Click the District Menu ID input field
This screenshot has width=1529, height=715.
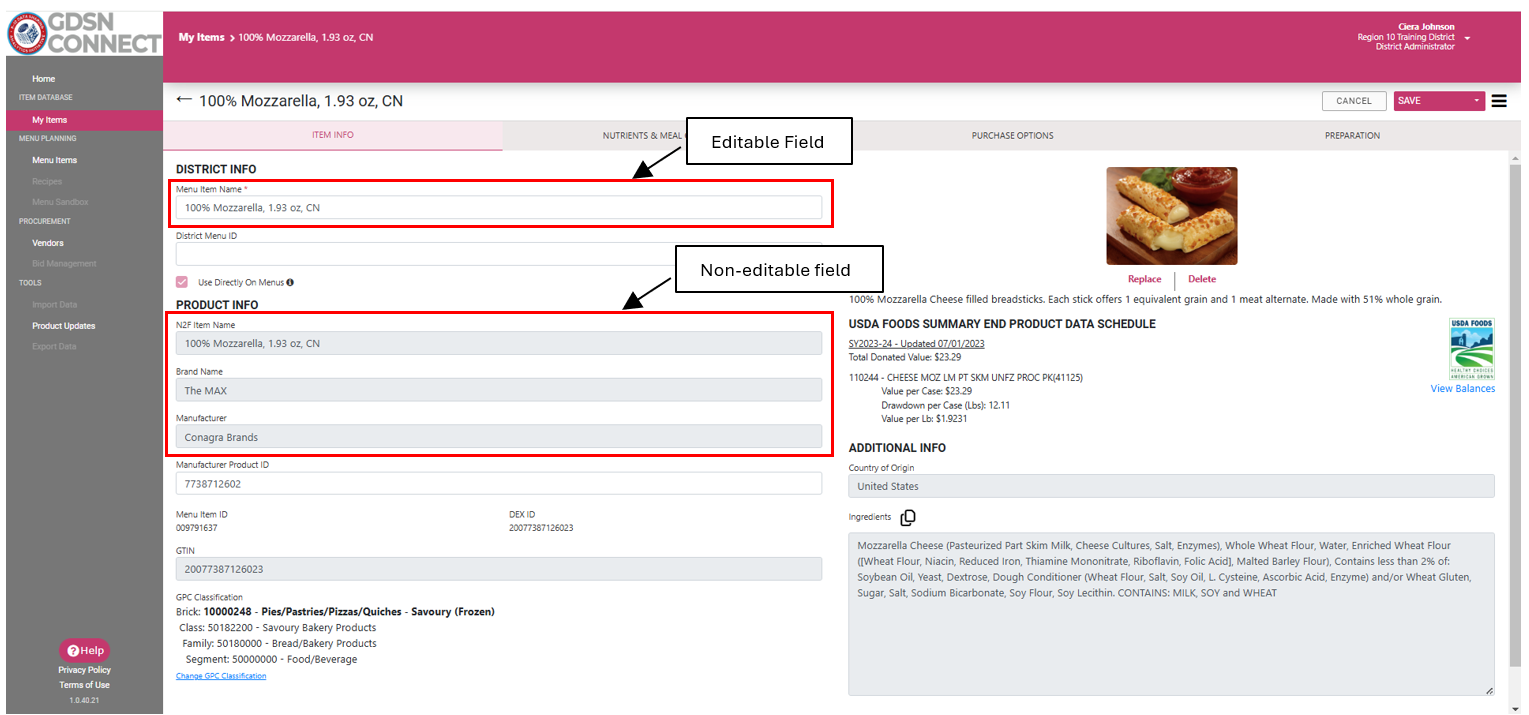pos(499,254)
